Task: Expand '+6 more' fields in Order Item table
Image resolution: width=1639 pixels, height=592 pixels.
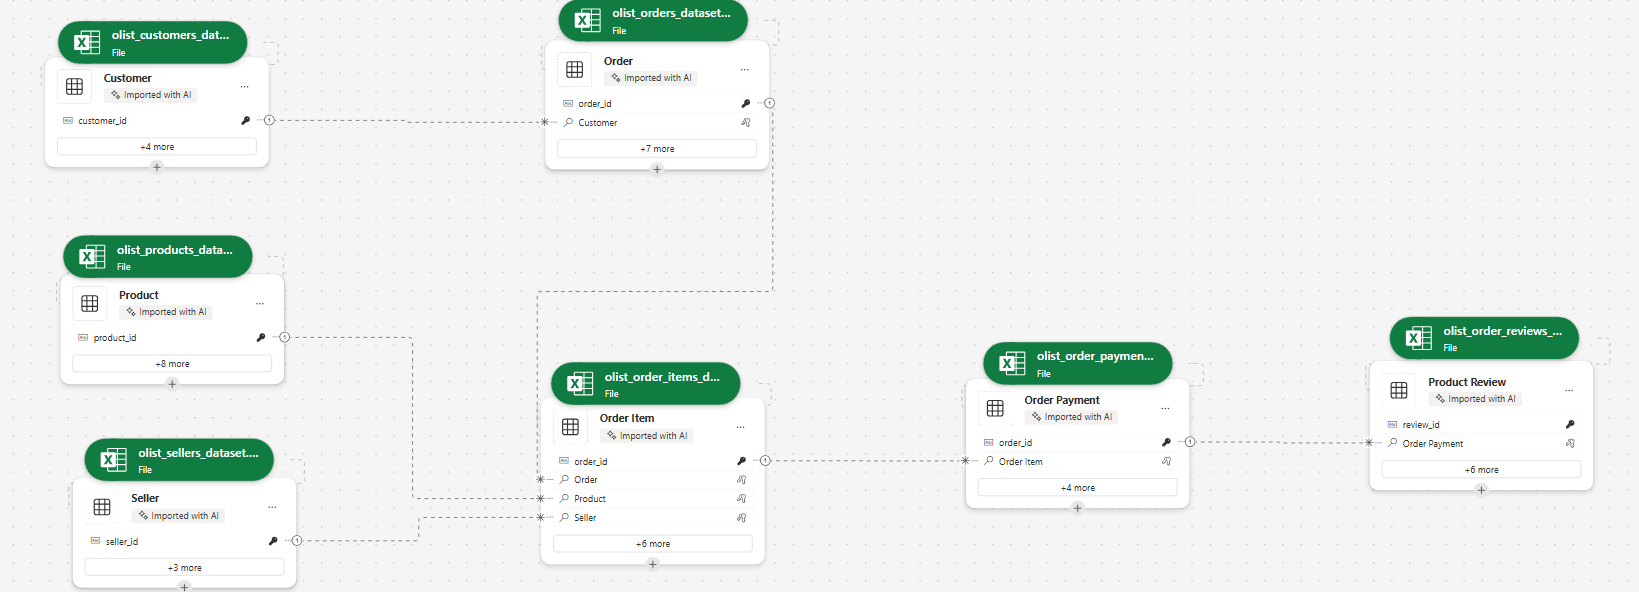Action: (653, 544)
